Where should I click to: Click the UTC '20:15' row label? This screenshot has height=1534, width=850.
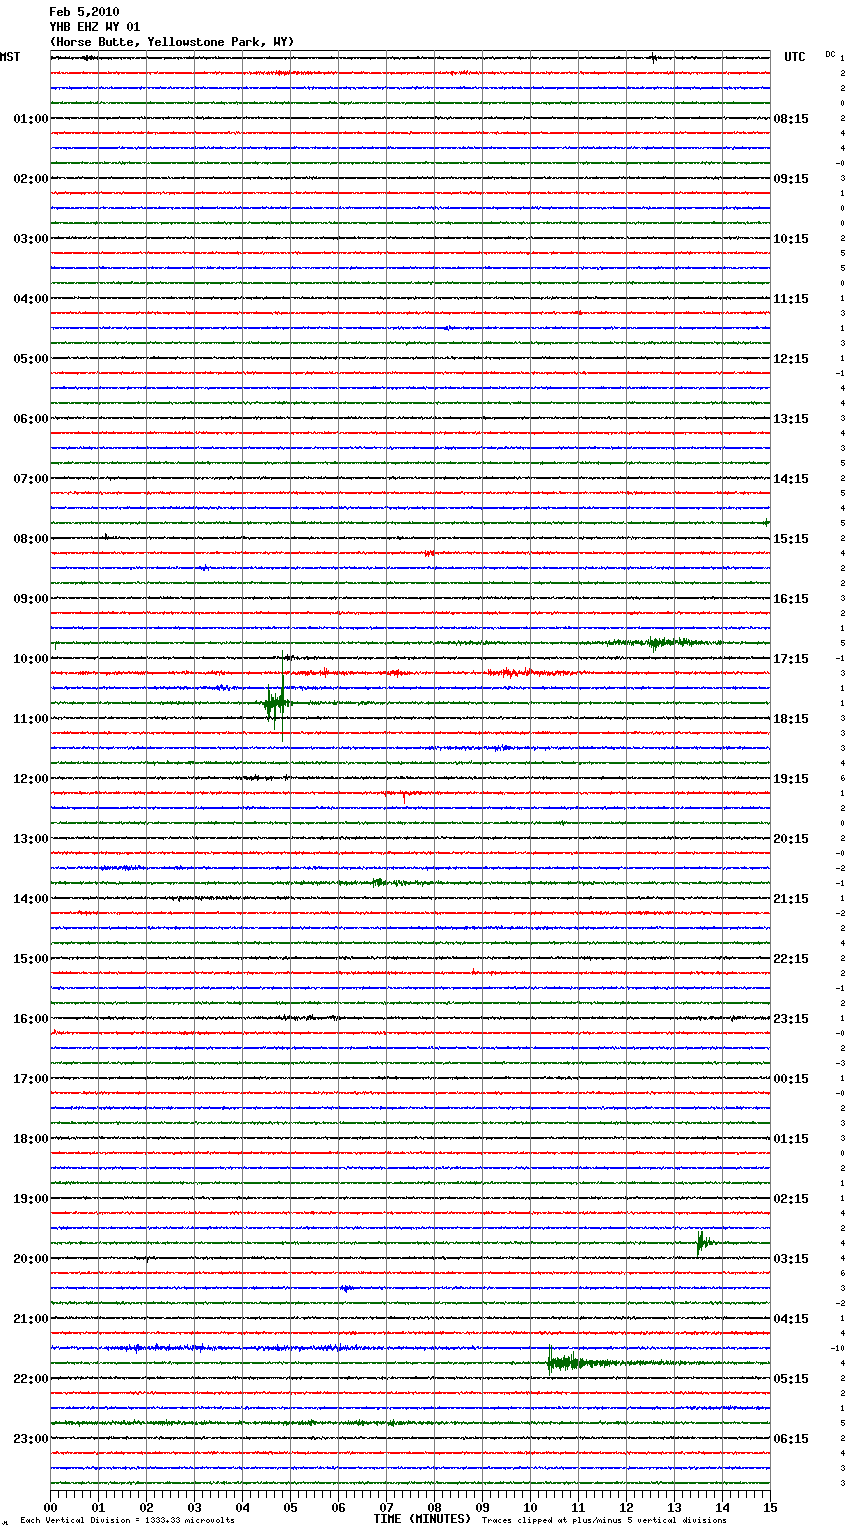pos(791,839)
